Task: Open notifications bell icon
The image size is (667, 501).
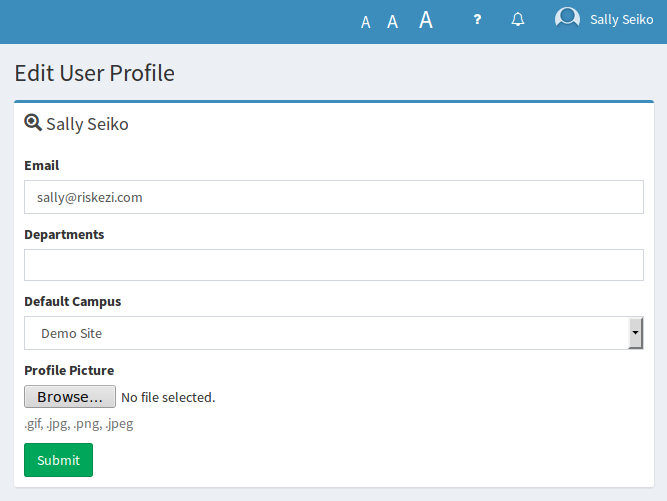Action: [x=518, y=19]
